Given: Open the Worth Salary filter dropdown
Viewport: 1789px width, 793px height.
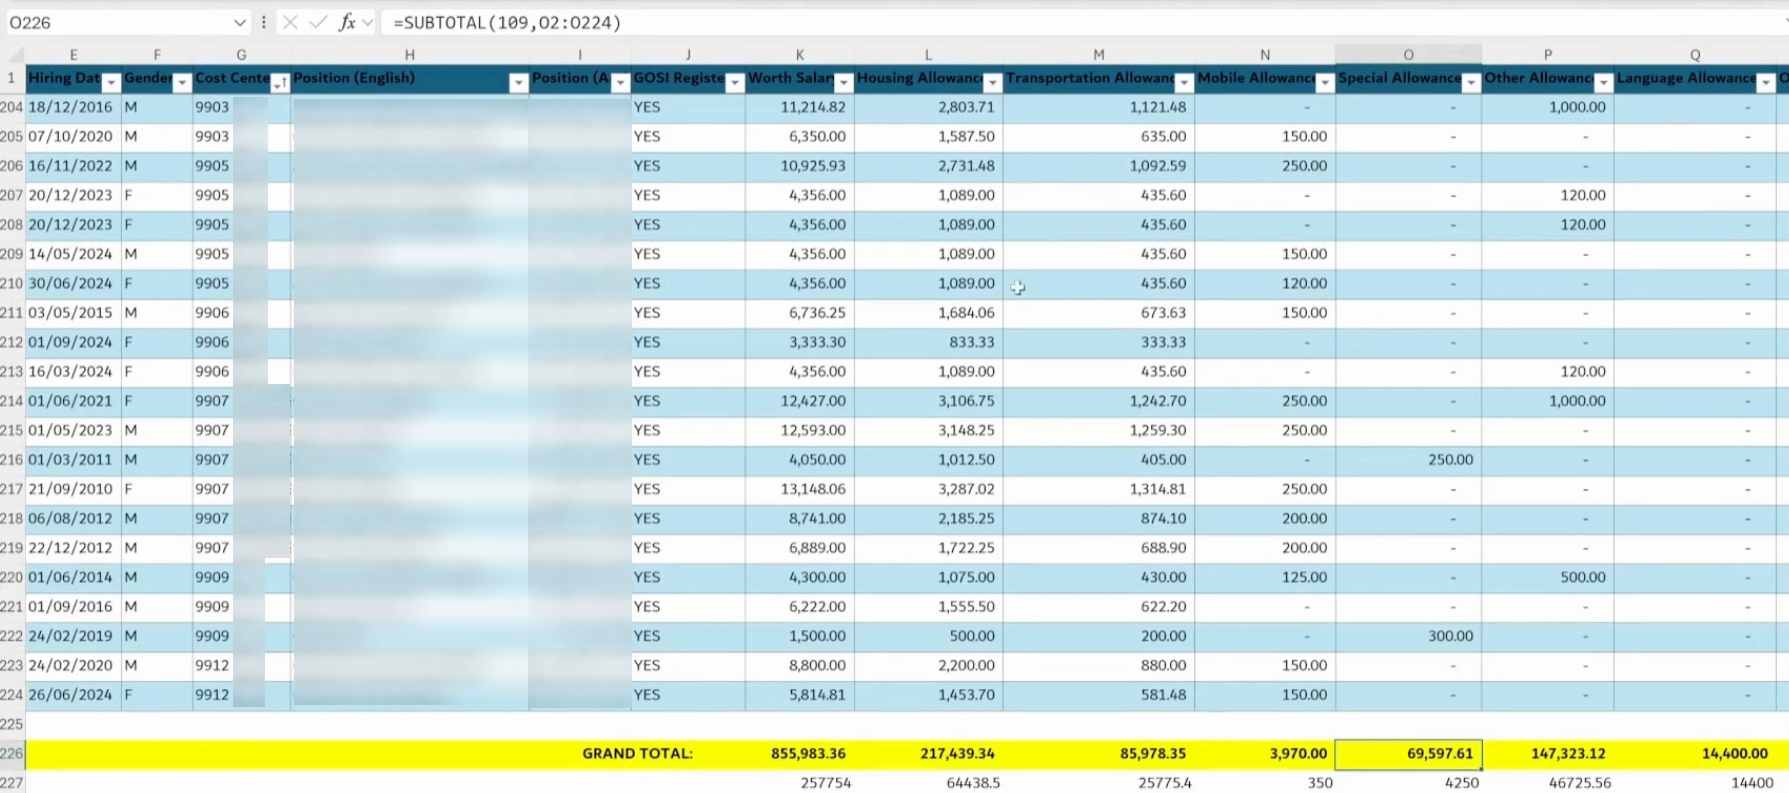Looking at the screenshot, I should click(843, 83).
